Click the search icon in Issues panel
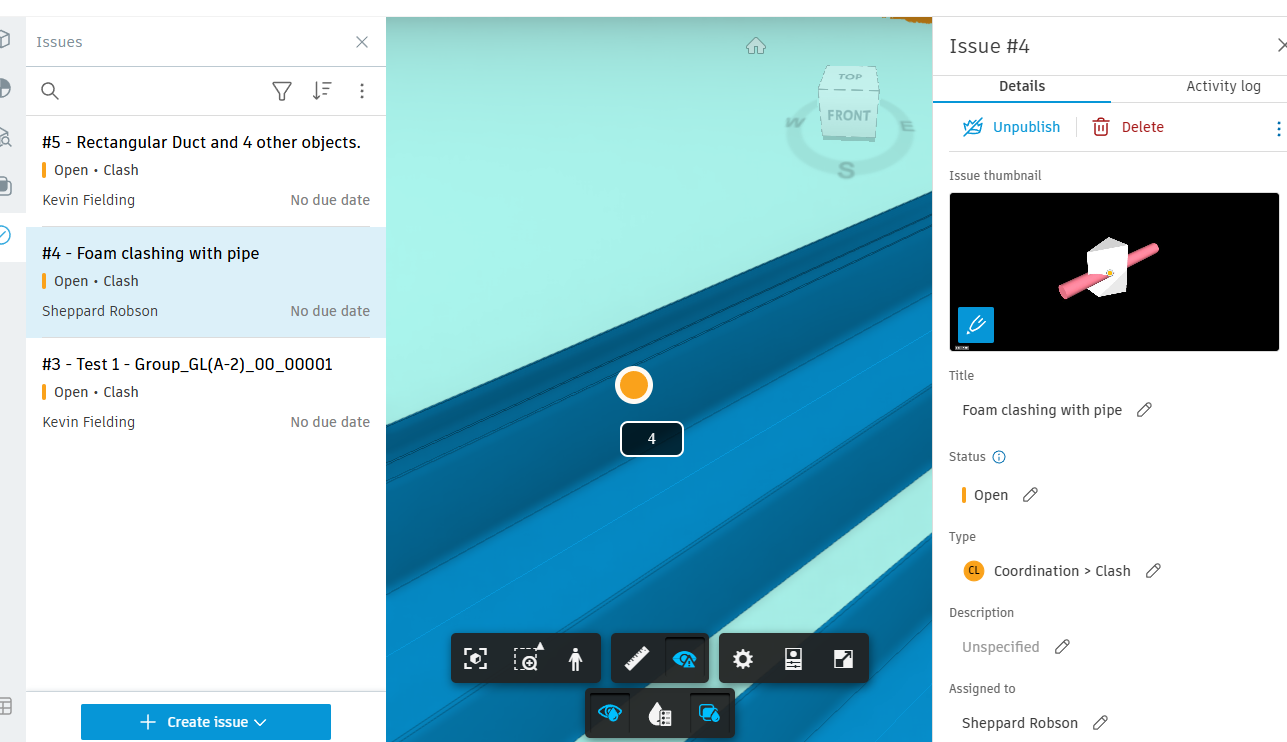 (50, 91)
